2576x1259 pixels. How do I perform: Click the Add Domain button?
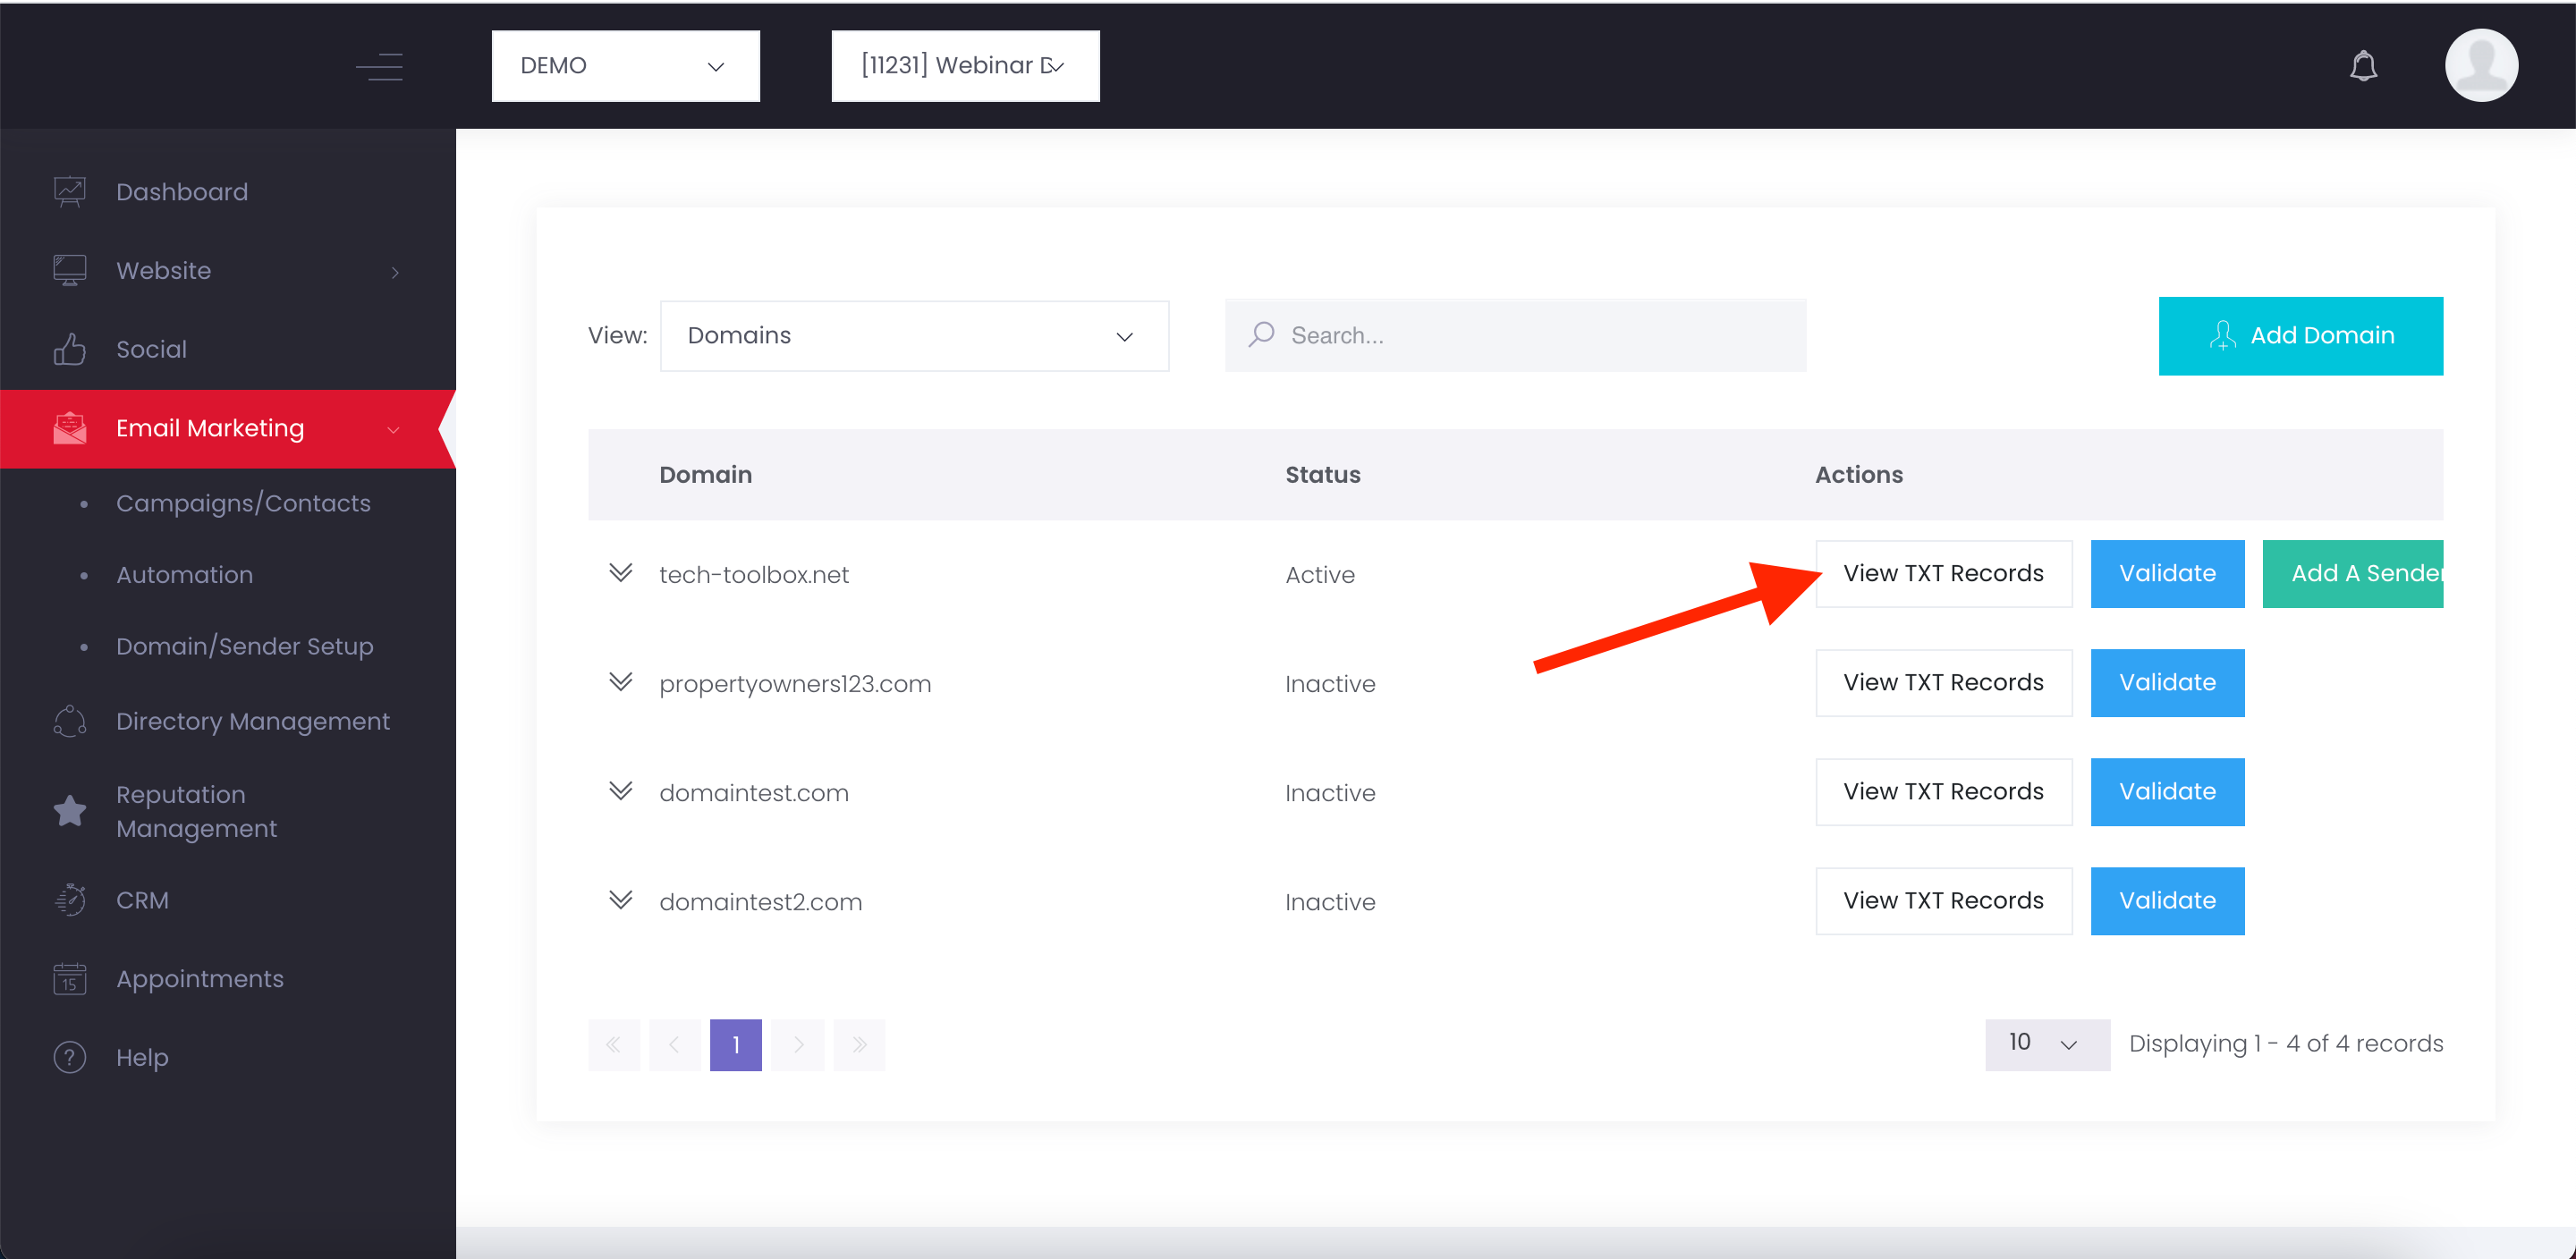(2300, 336)
